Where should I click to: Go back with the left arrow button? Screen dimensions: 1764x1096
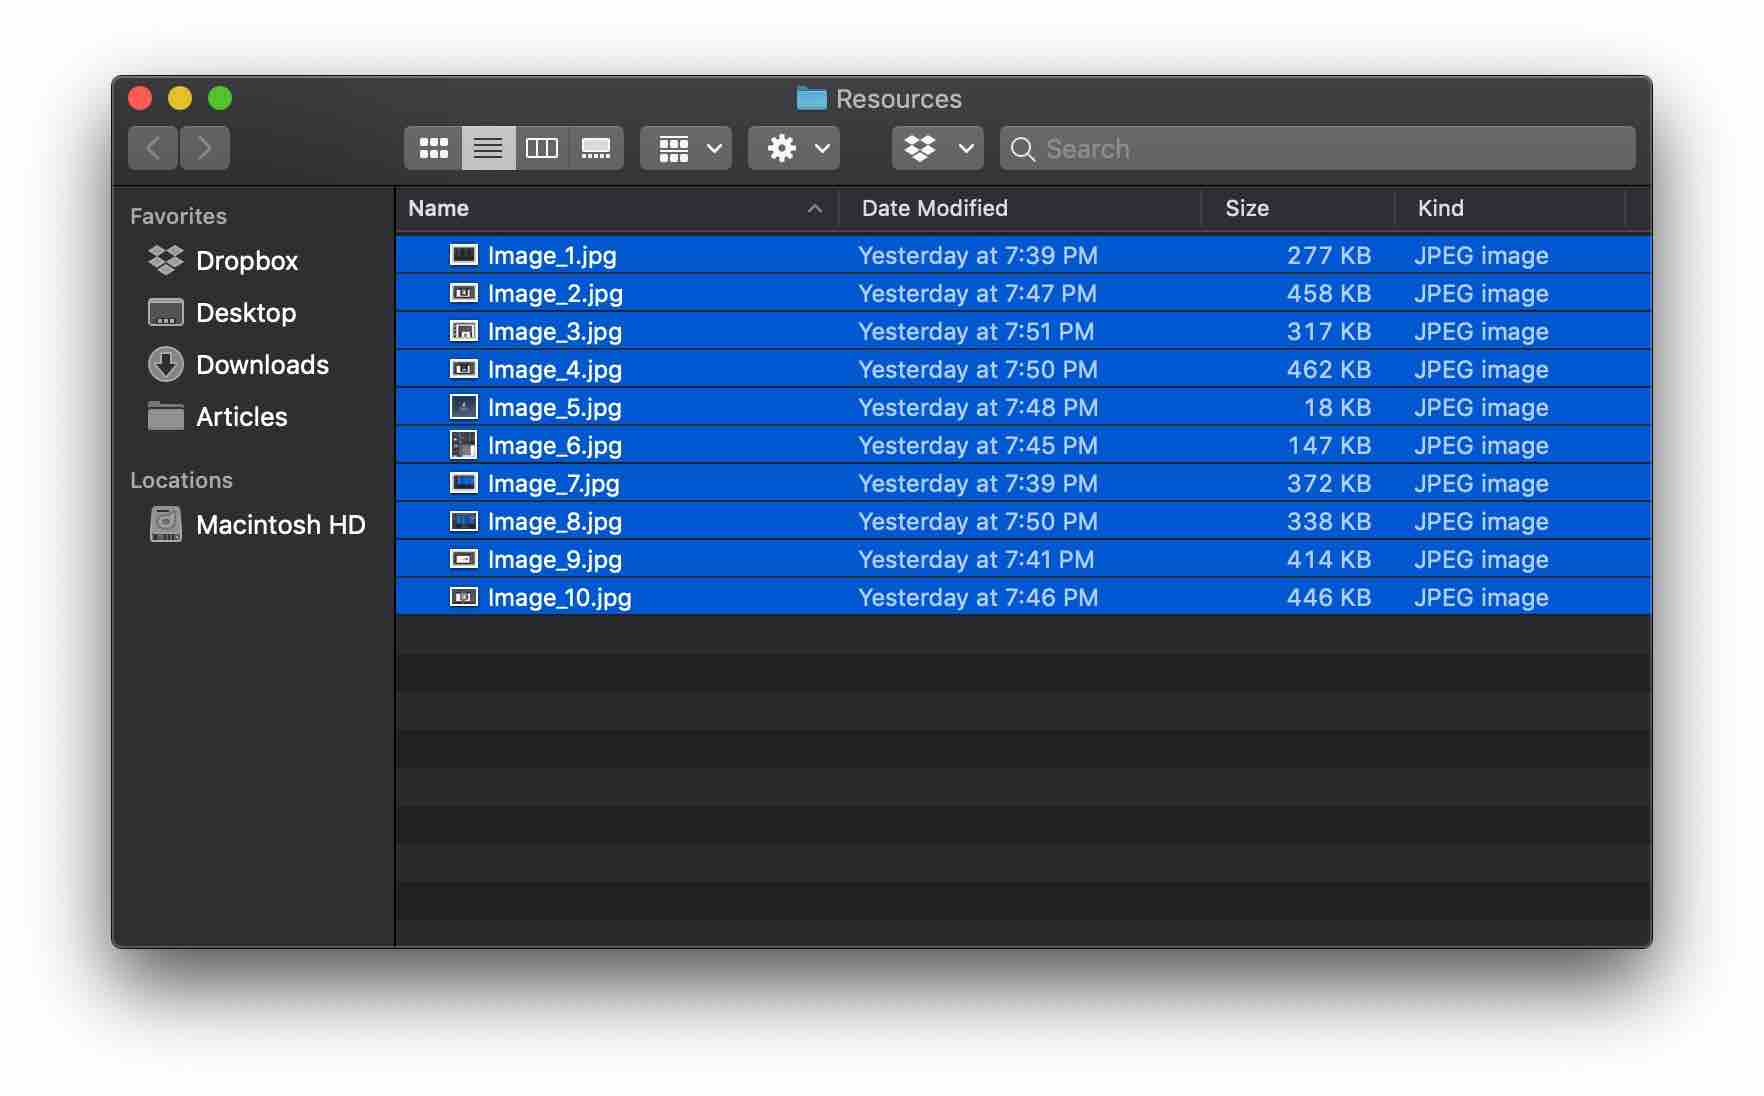pos(153,148)
